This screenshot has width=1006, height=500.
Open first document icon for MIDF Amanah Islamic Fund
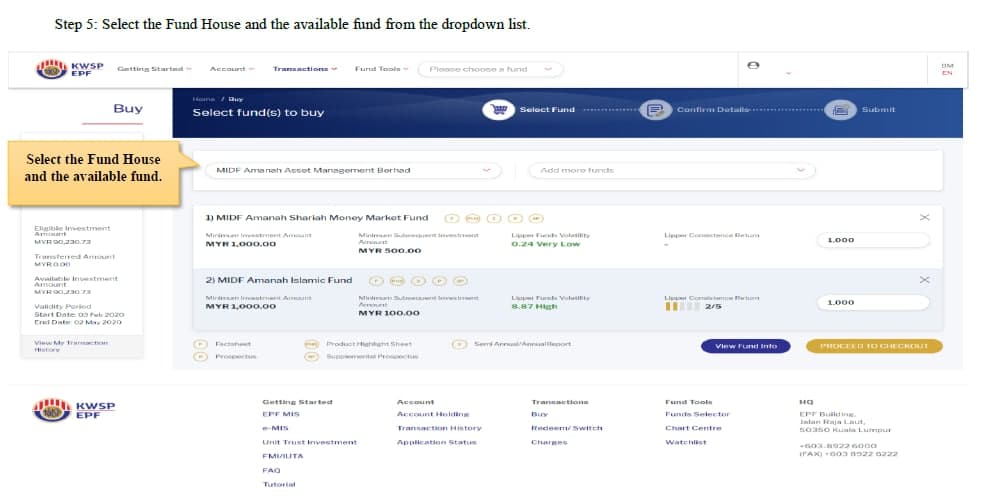pos(377,280)
